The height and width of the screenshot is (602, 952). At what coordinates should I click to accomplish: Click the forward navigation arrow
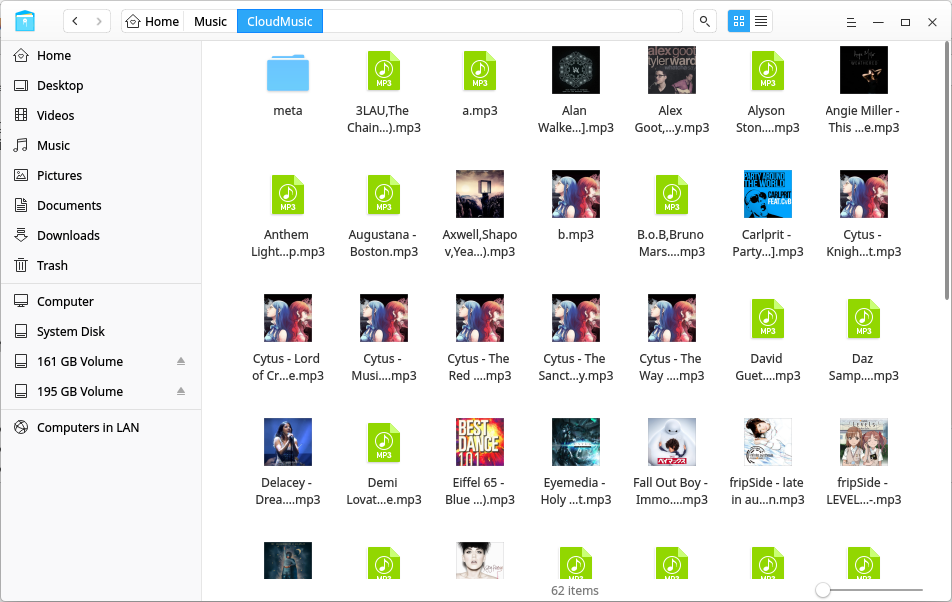99,21
